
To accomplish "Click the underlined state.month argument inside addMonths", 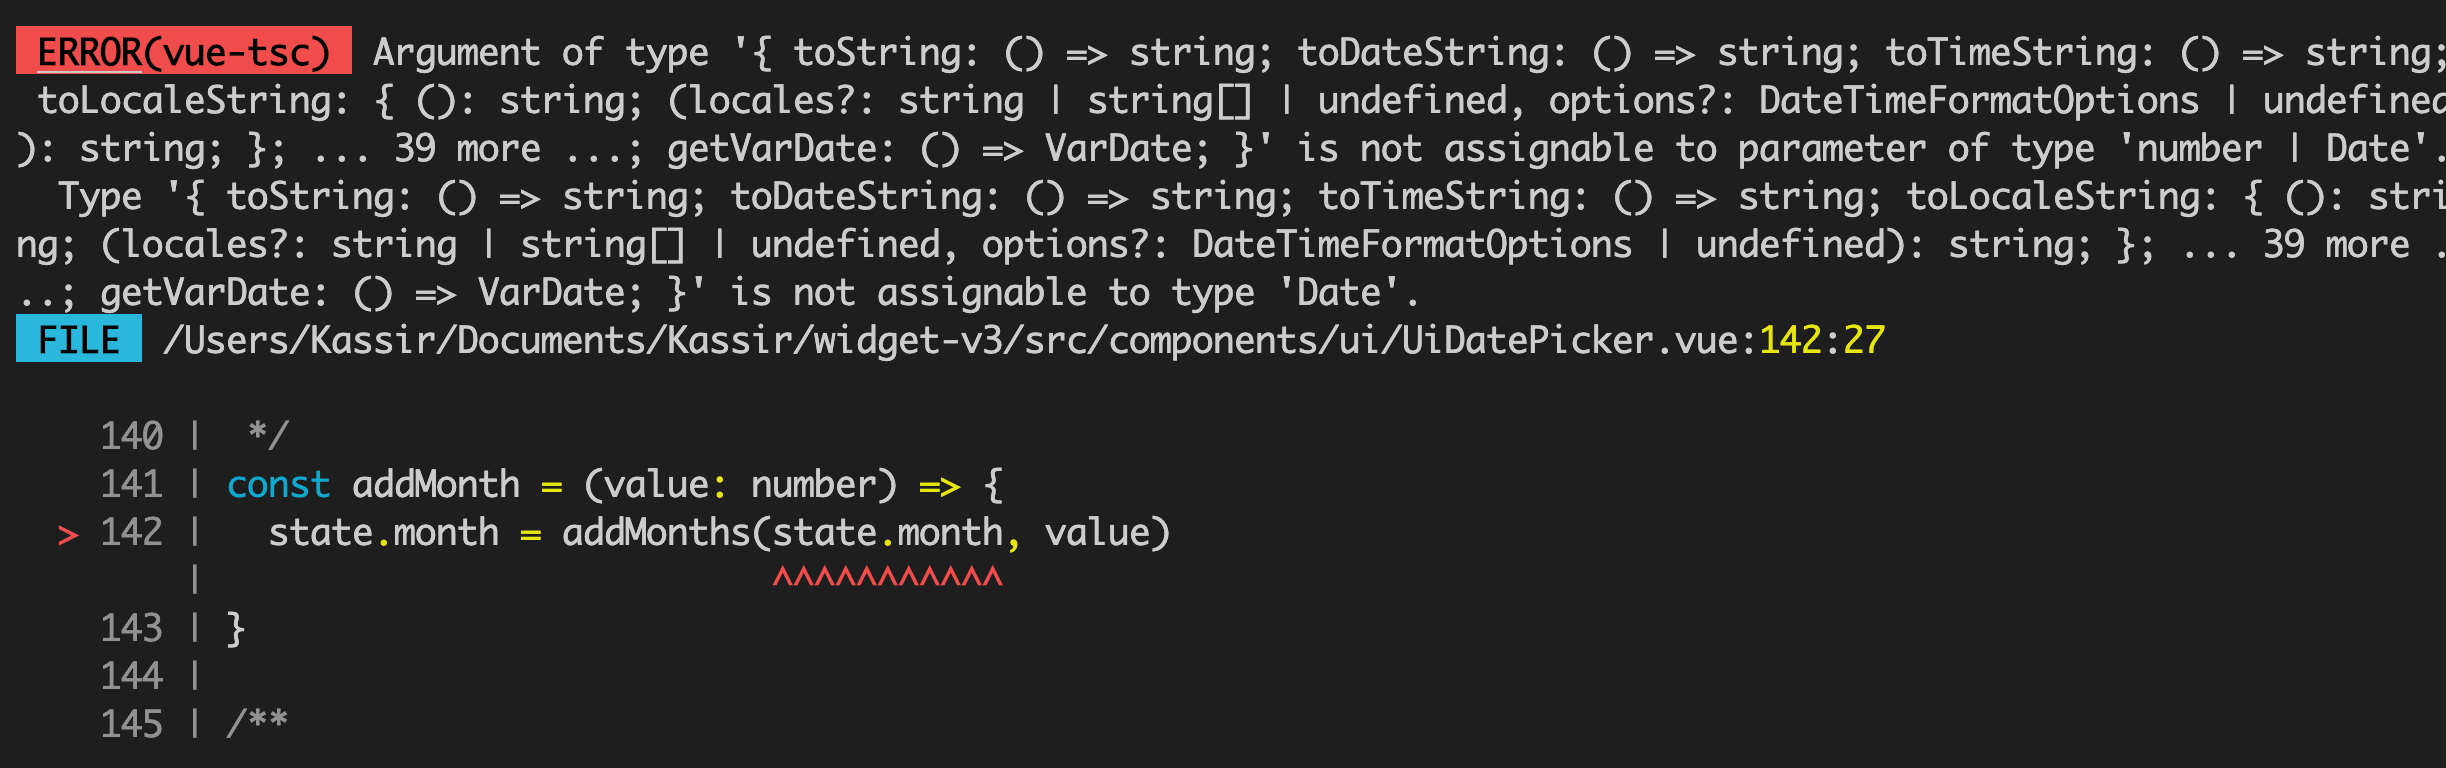I will (887, 532).
